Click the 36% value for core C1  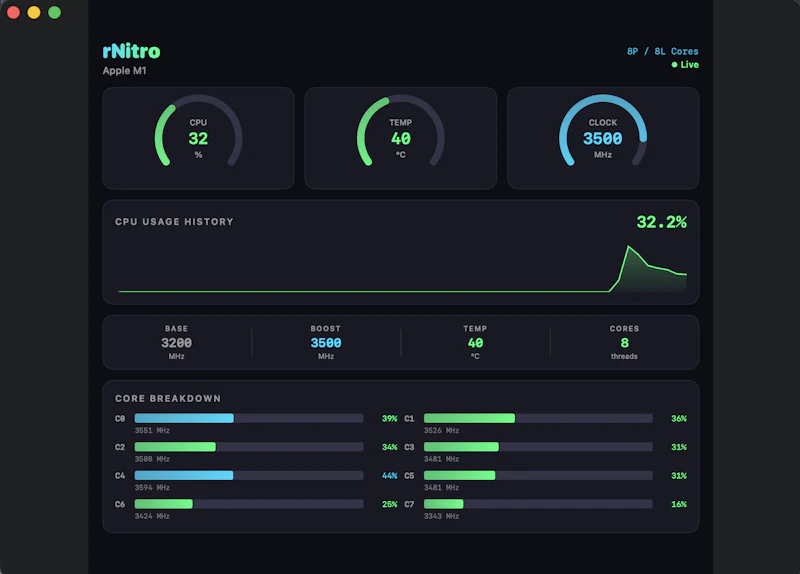pyautogui.click(x=679, y=418)
